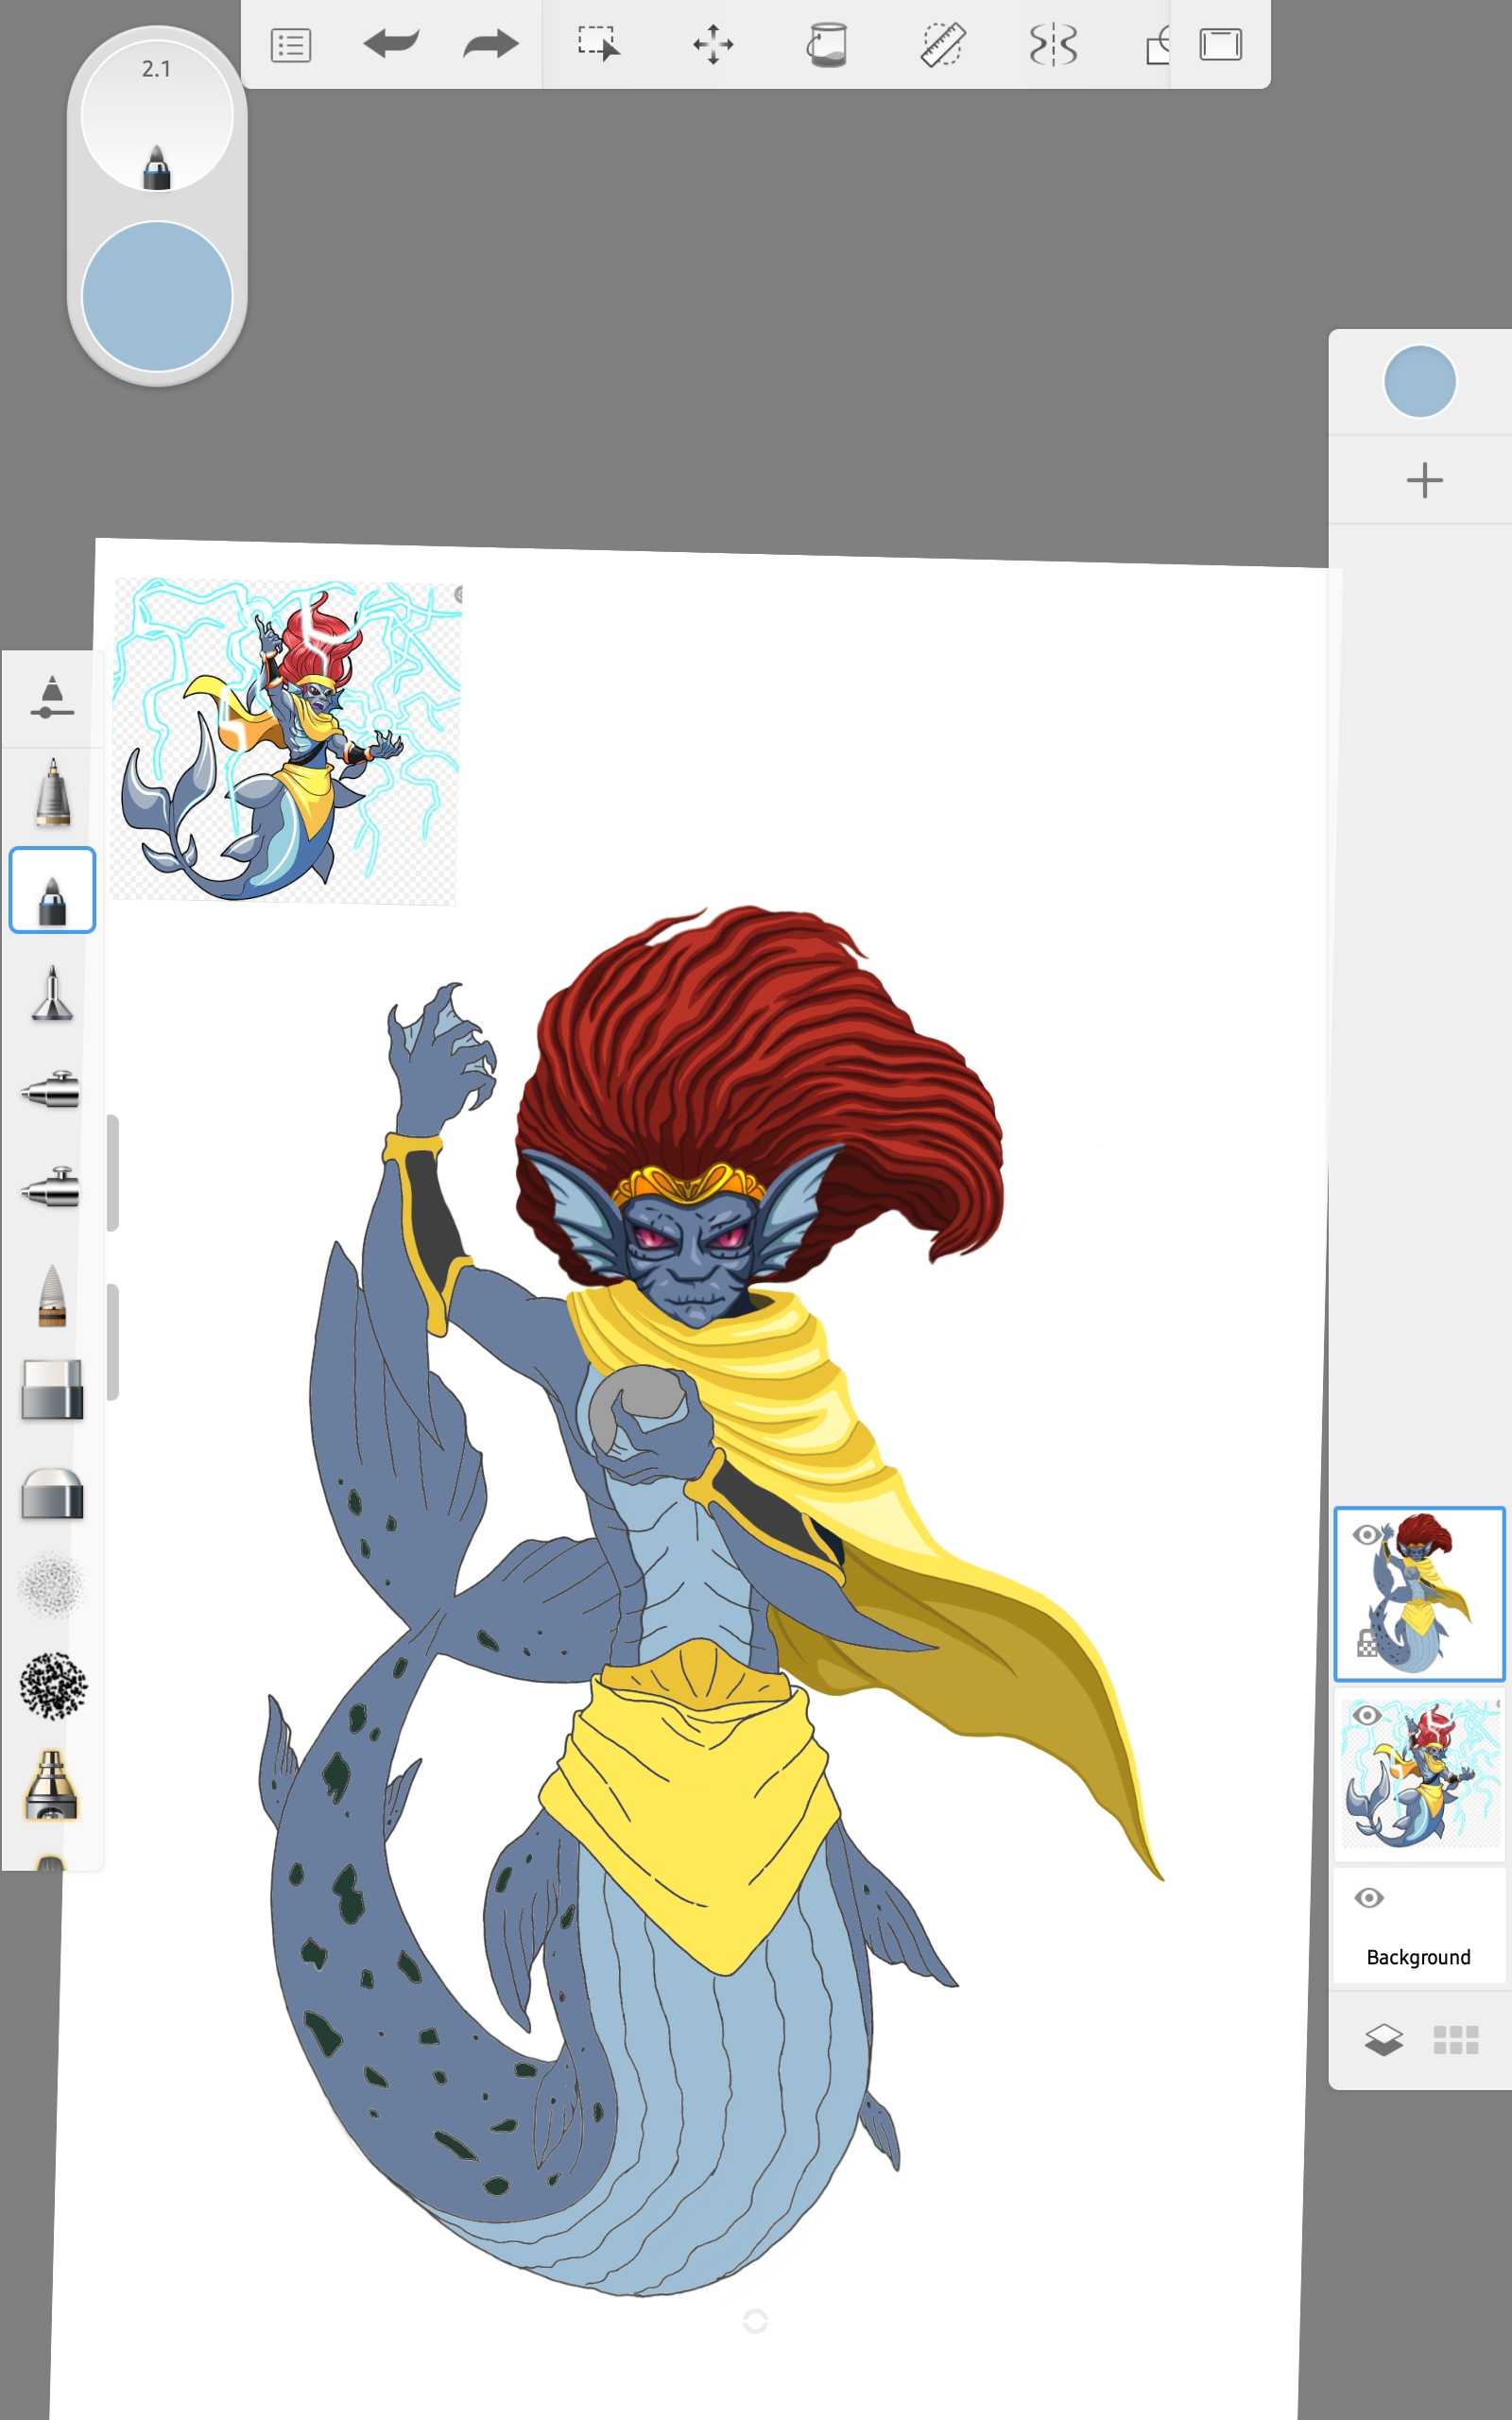Select the soft grainy speckle brush

click(x=52, y=1586)
